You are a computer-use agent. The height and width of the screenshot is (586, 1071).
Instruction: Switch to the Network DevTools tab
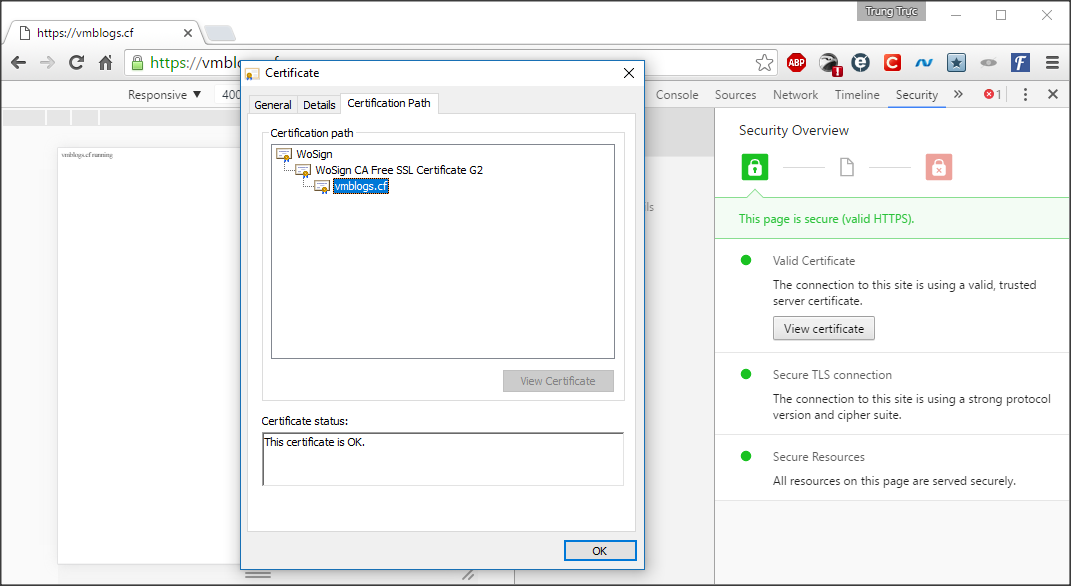pyautogui.click(x=795, y=95)
